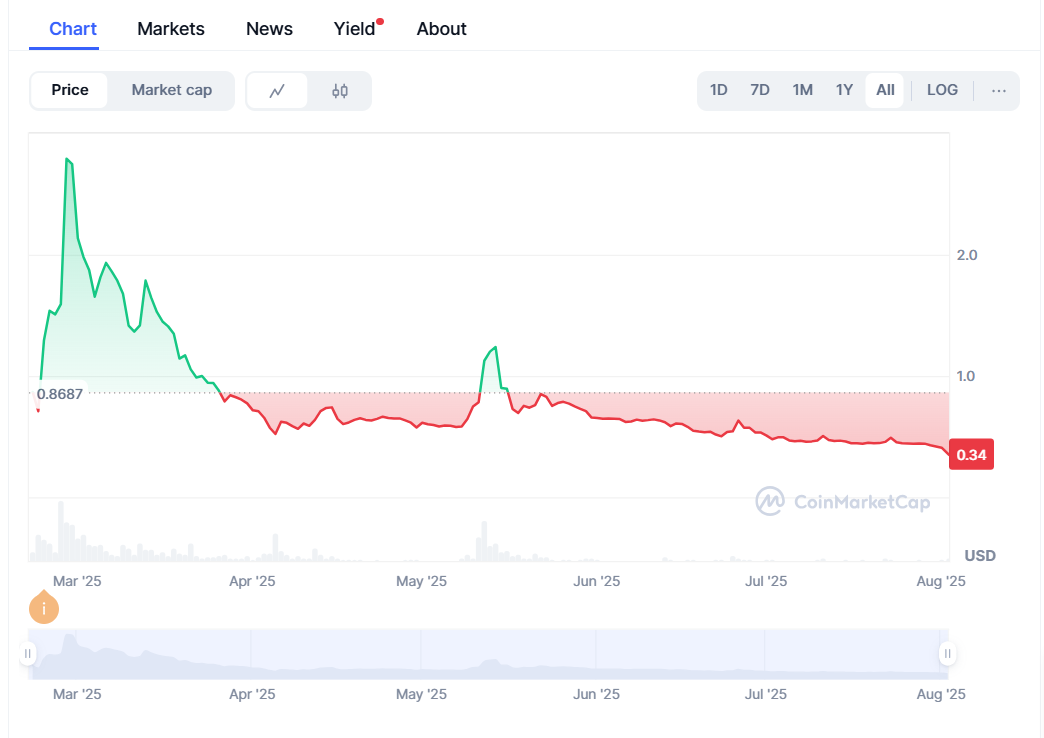
Task: Toggle the LOG scale option
Action: 942,90
